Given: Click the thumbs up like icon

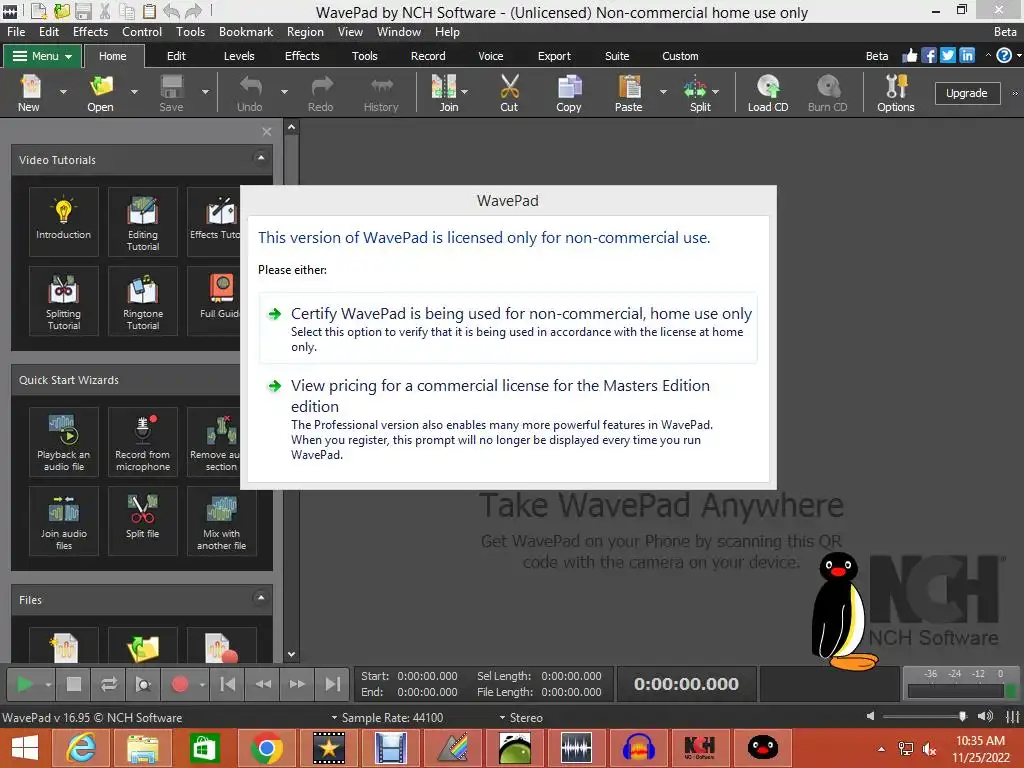Looking at the screenshot, I should pos(910,56).
